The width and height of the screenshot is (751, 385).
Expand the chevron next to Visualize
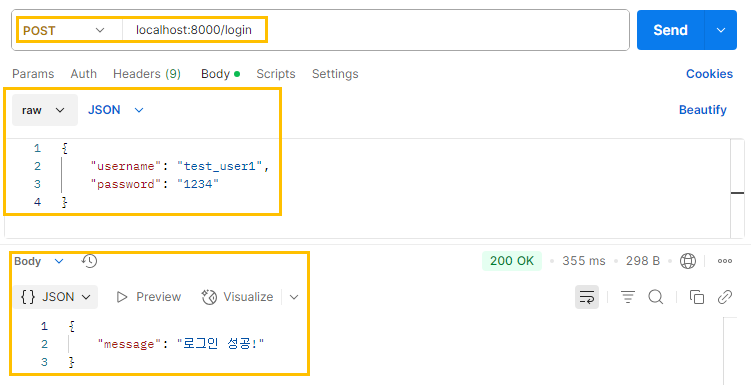(x=294, y=297)
